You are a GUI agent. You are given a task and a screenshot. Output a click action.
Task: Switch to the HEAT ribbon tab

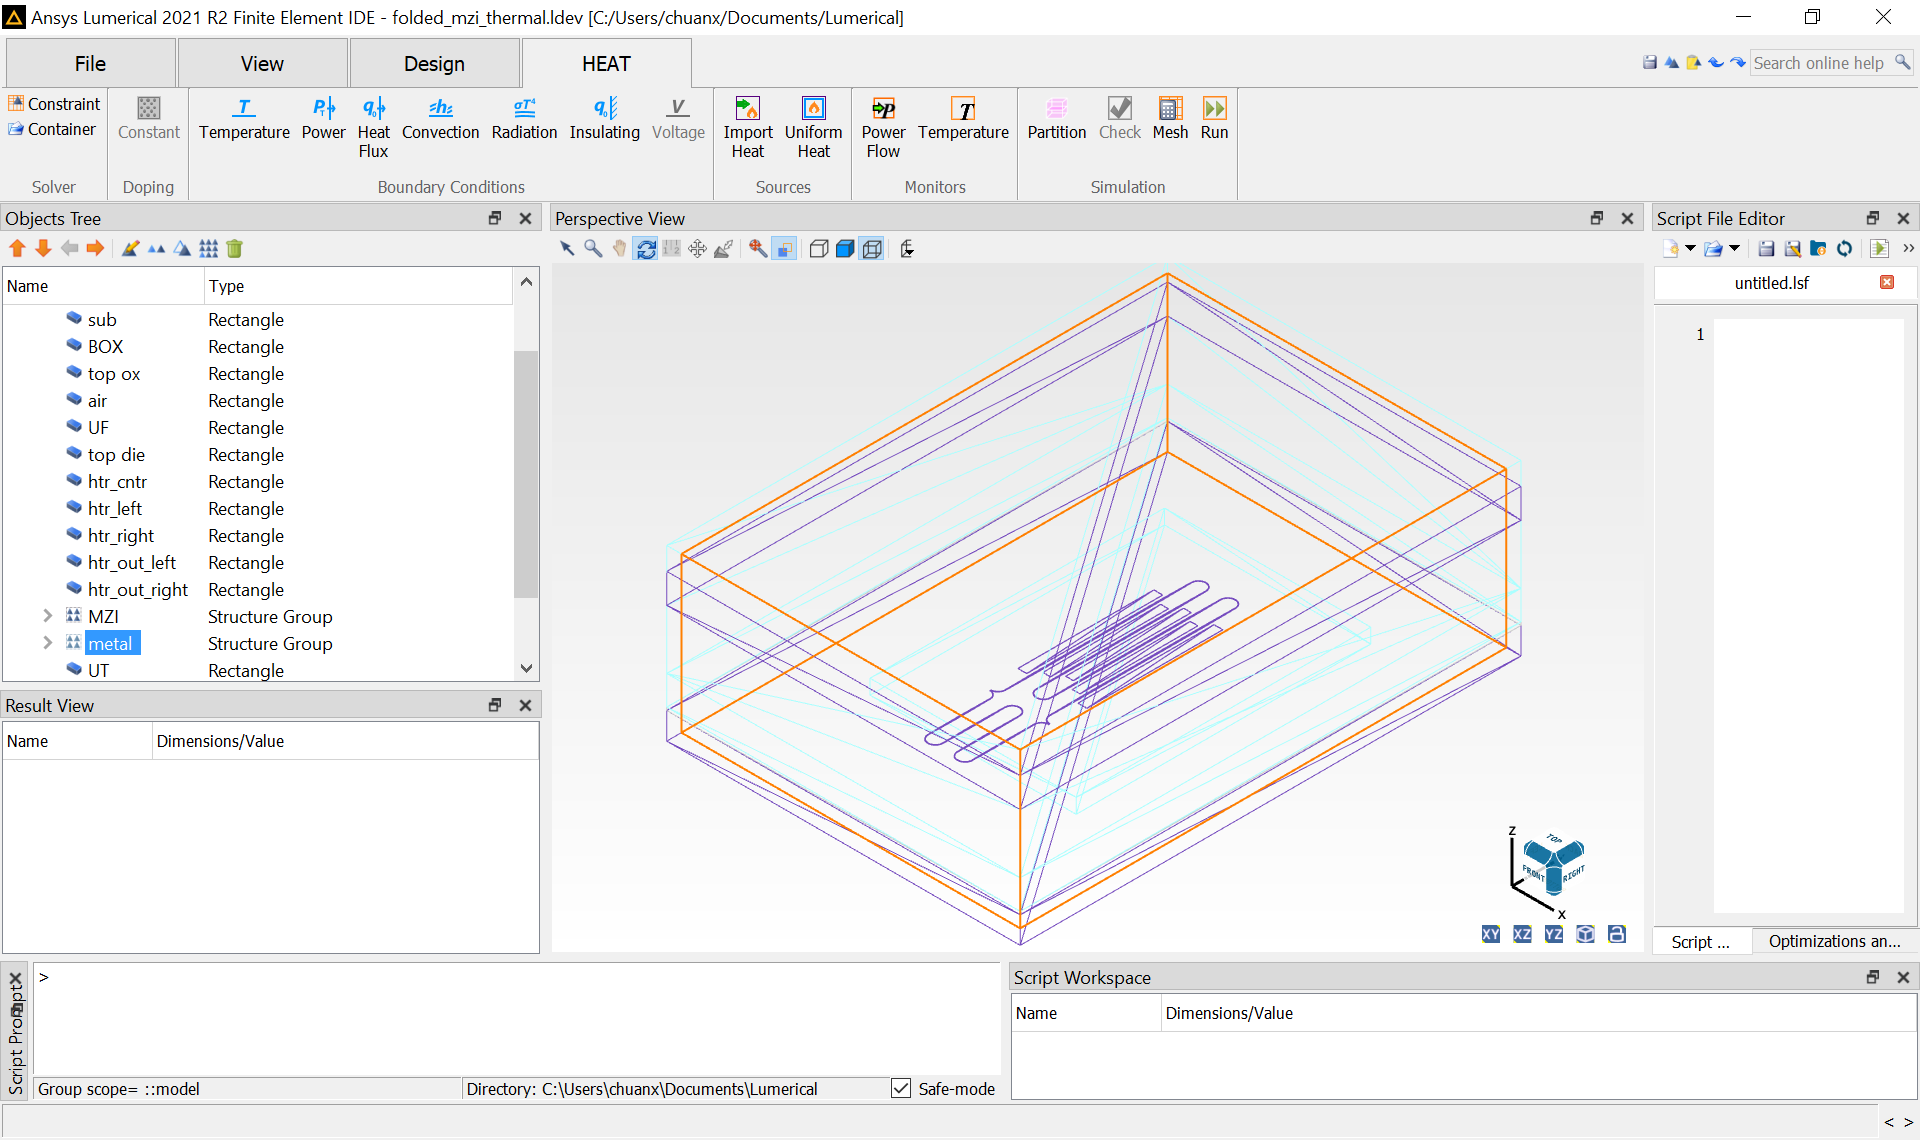(x=606, y=63)
